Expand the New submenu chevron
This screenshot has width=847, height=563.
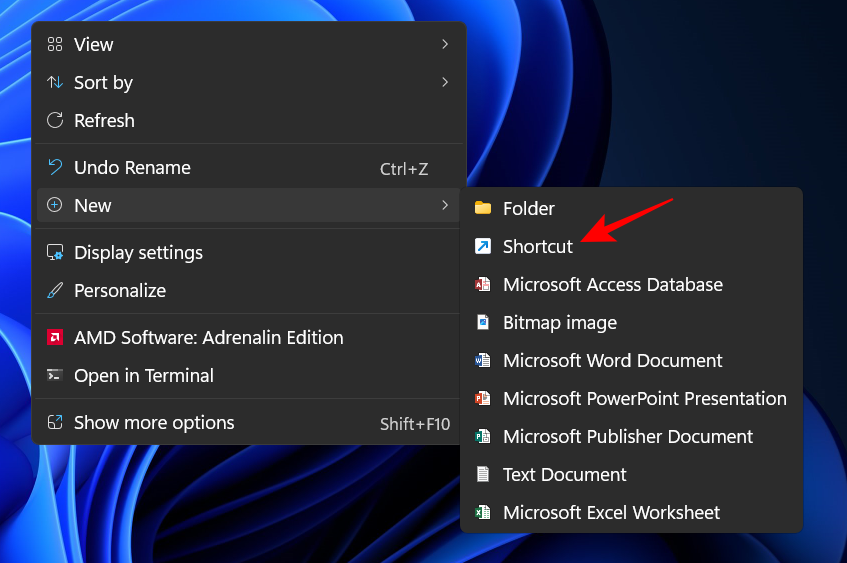(x=445, y=205)
